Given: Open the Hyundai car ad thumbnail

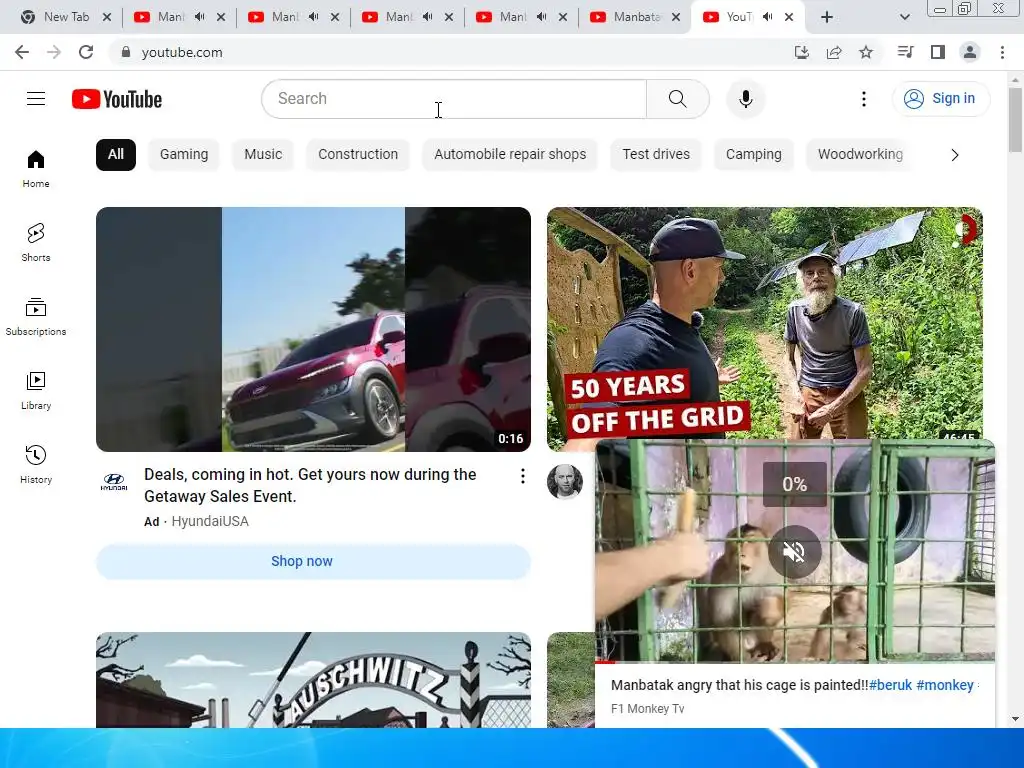Looking at the screenshot, I should (313, 329).
